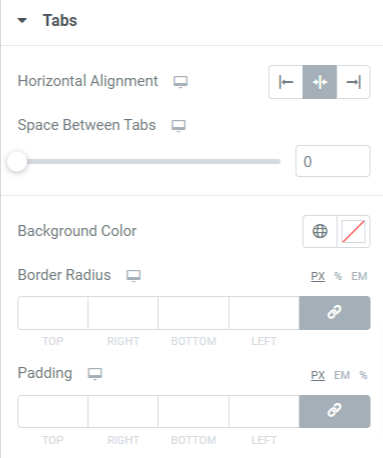Image resolution: width=383 pixels, height=458 pixels.
Task: Open responsive device icon for Space Between Tabs
Action: point(178,126)
